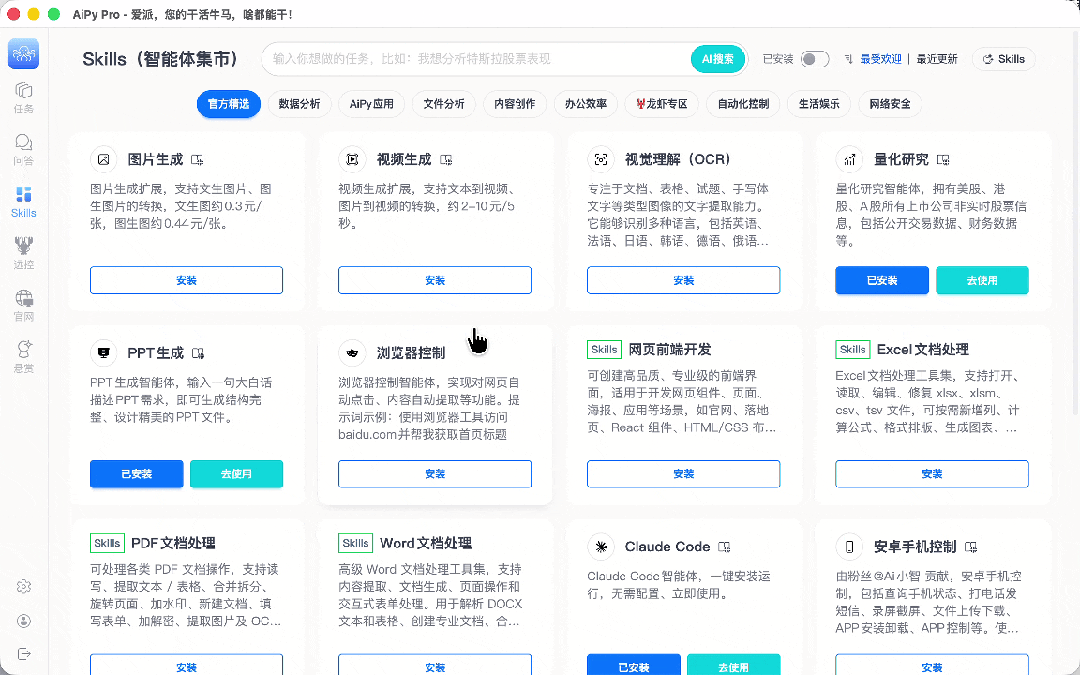This screenshot has width=1080, height=675.
Task: Click the AI搜索 button
Action: [718, 59]
